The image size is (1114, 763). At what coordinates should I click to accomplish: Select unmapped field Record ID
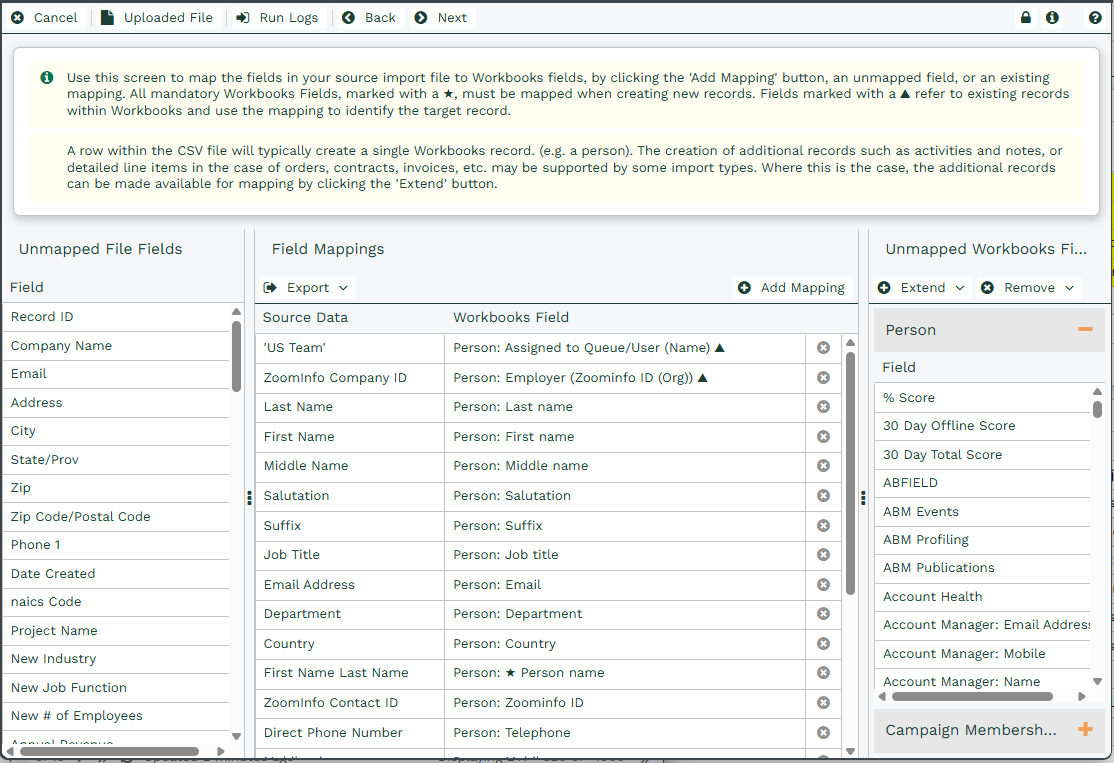point(116,317)
